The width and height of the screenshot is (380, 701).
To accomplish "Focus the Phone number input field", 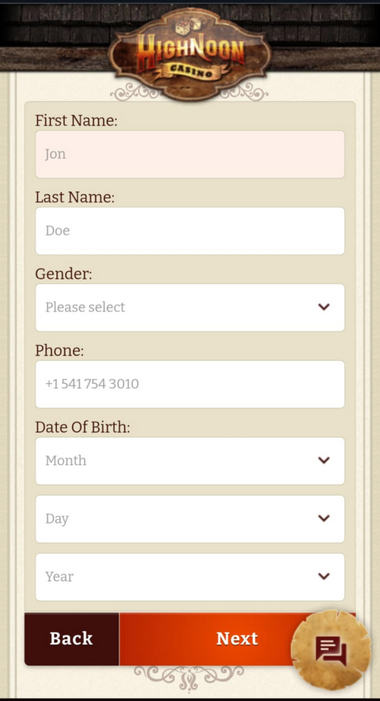I will (x=190, y=384).
